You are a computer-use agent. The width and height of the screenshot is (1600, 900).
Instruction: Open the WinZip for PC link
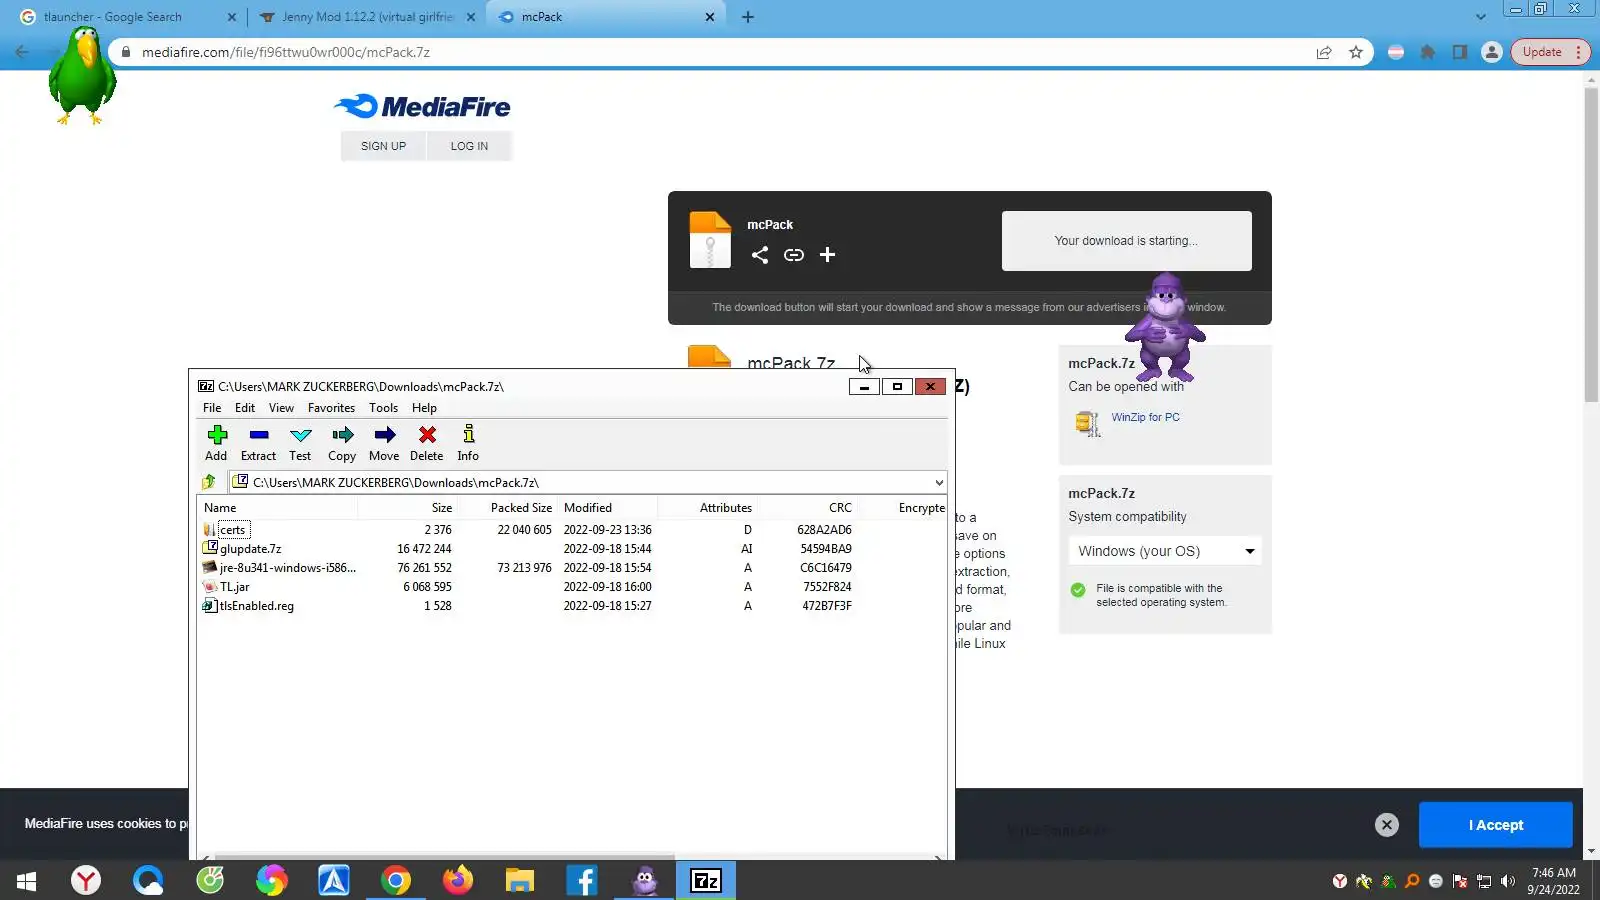tap(1145, 417)
